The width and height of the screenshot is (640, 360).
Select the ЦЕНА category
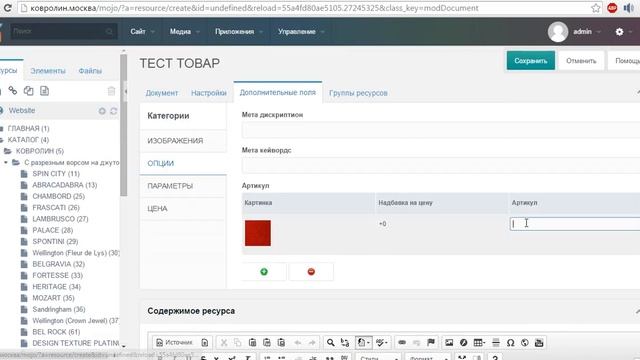(x=183, y=209)
